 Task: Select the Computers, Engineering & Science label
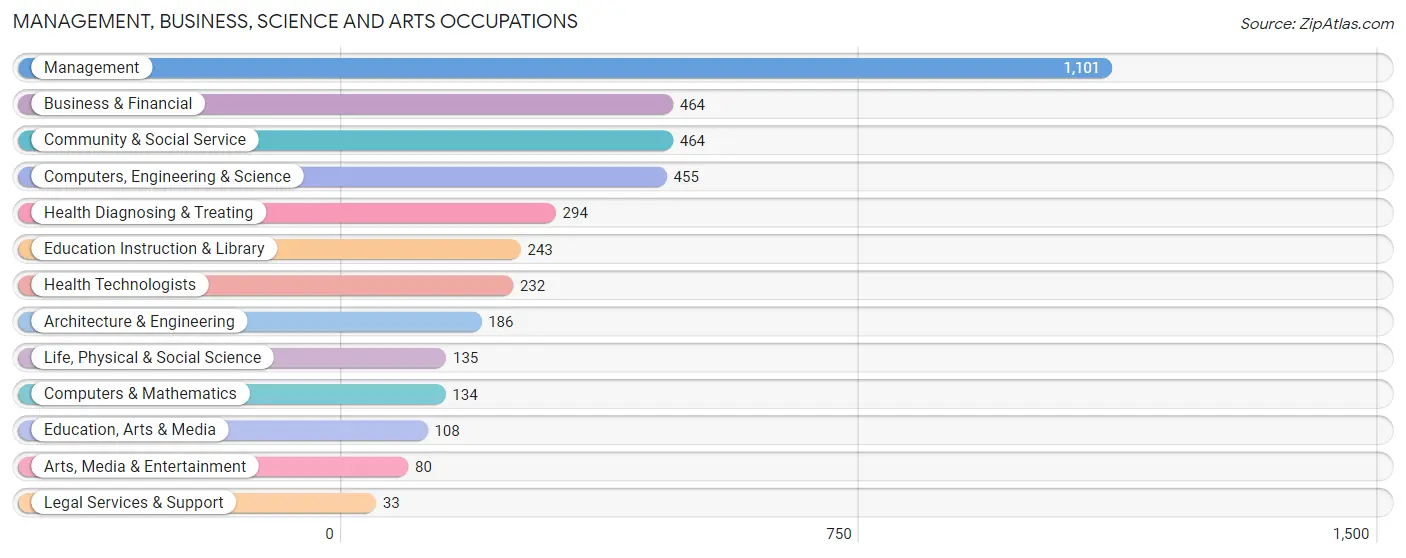[167, 177]
